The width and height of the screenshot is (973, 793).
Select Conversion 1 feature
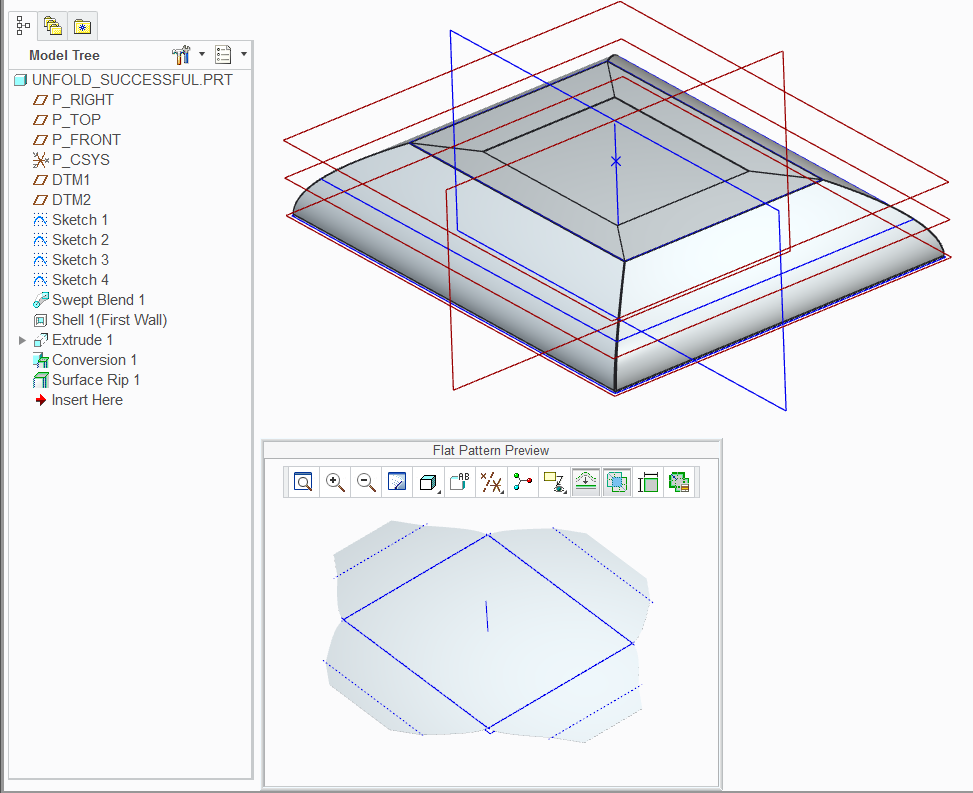[x=85, y=360]
